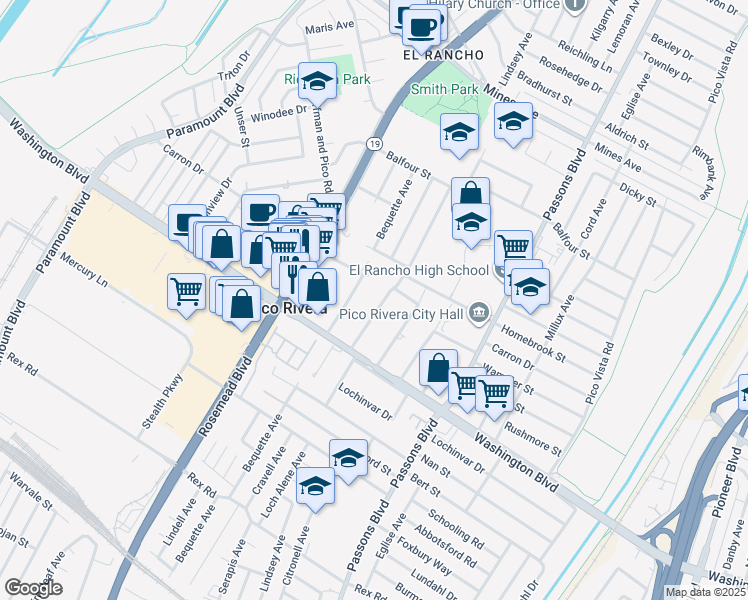
Task: Click the State Route 19 shield
Action: pos(374,144)
